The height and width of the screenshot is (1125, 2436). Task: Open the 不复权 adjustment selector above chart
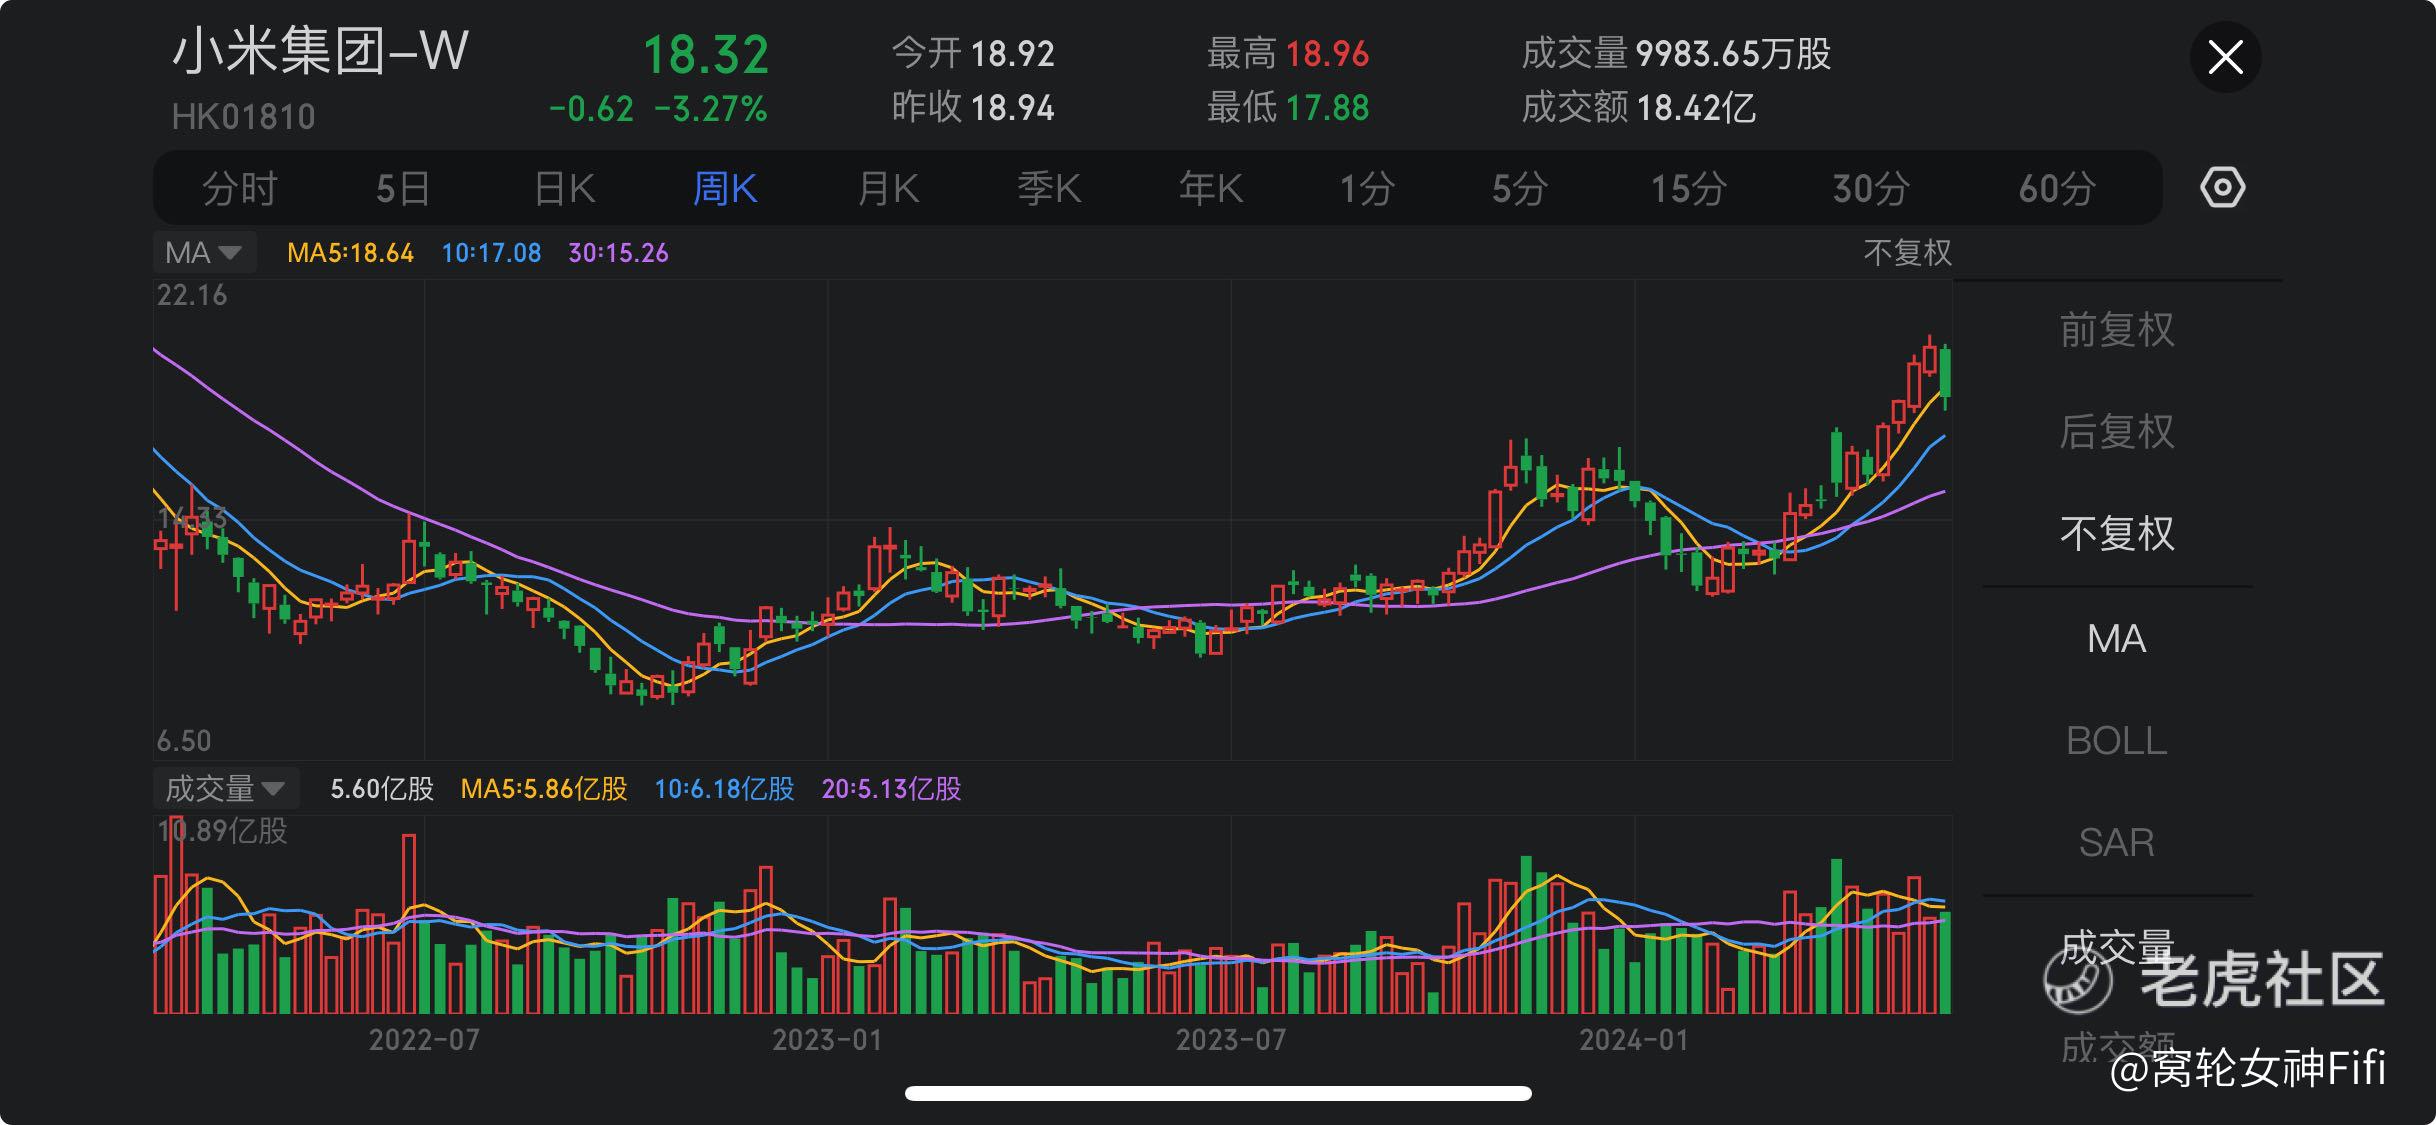click(x=1907, y=253)
